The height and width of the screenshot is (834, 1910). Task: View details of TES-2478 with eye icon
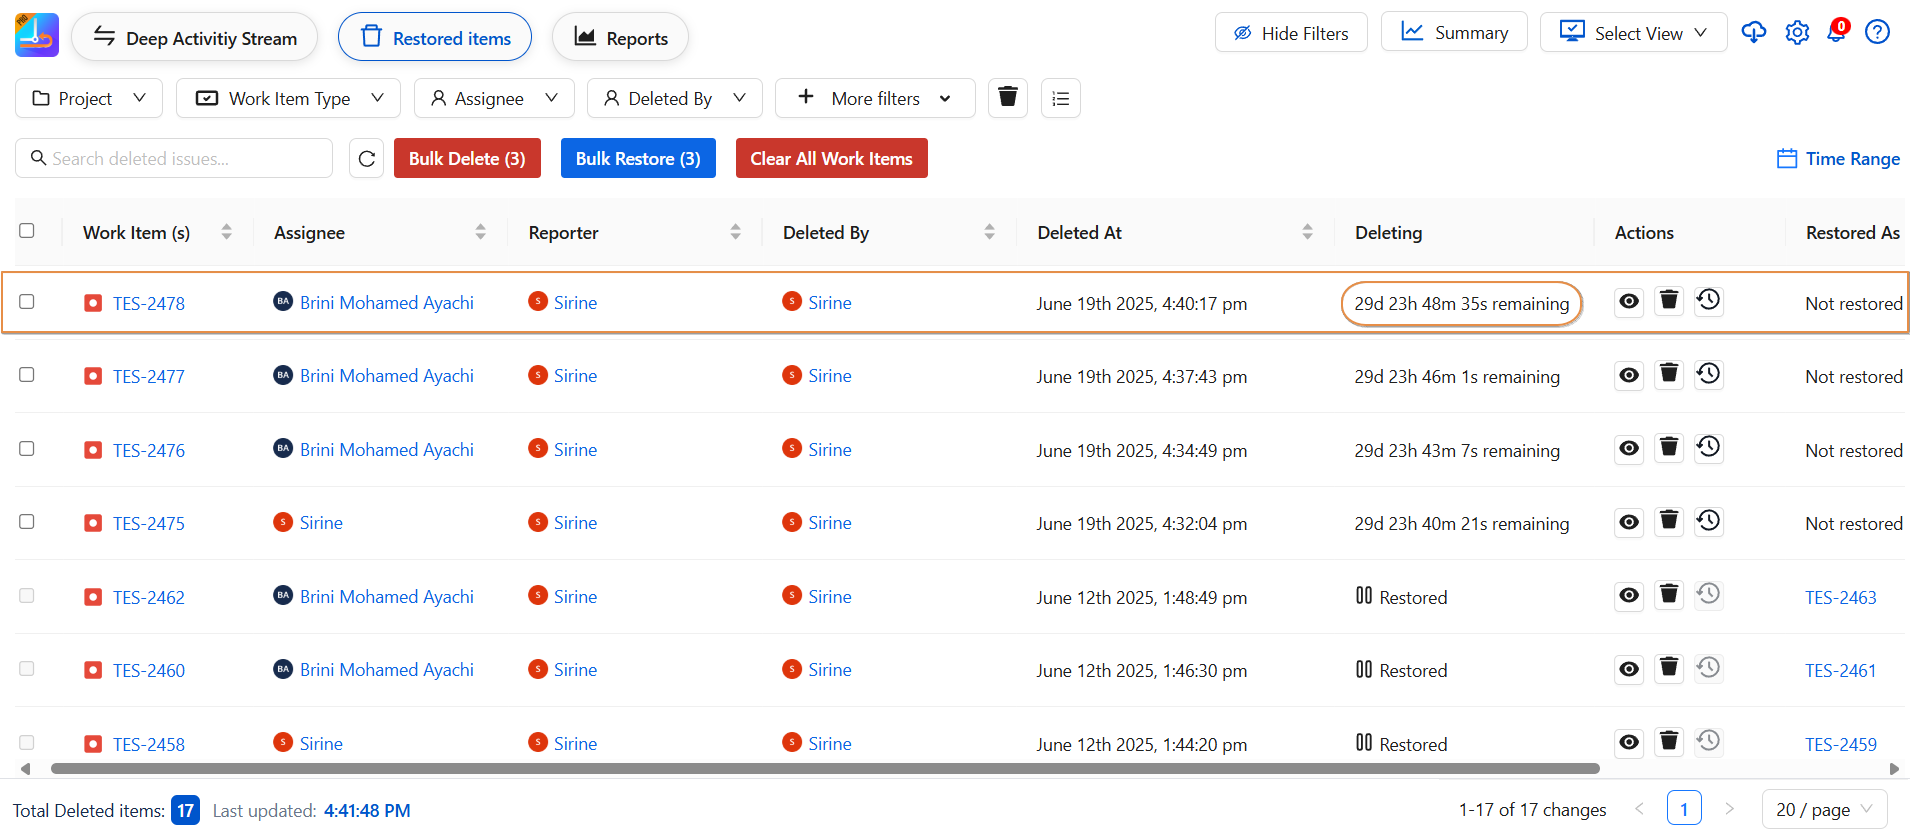pyautogui.click(x=1629, y=302)
